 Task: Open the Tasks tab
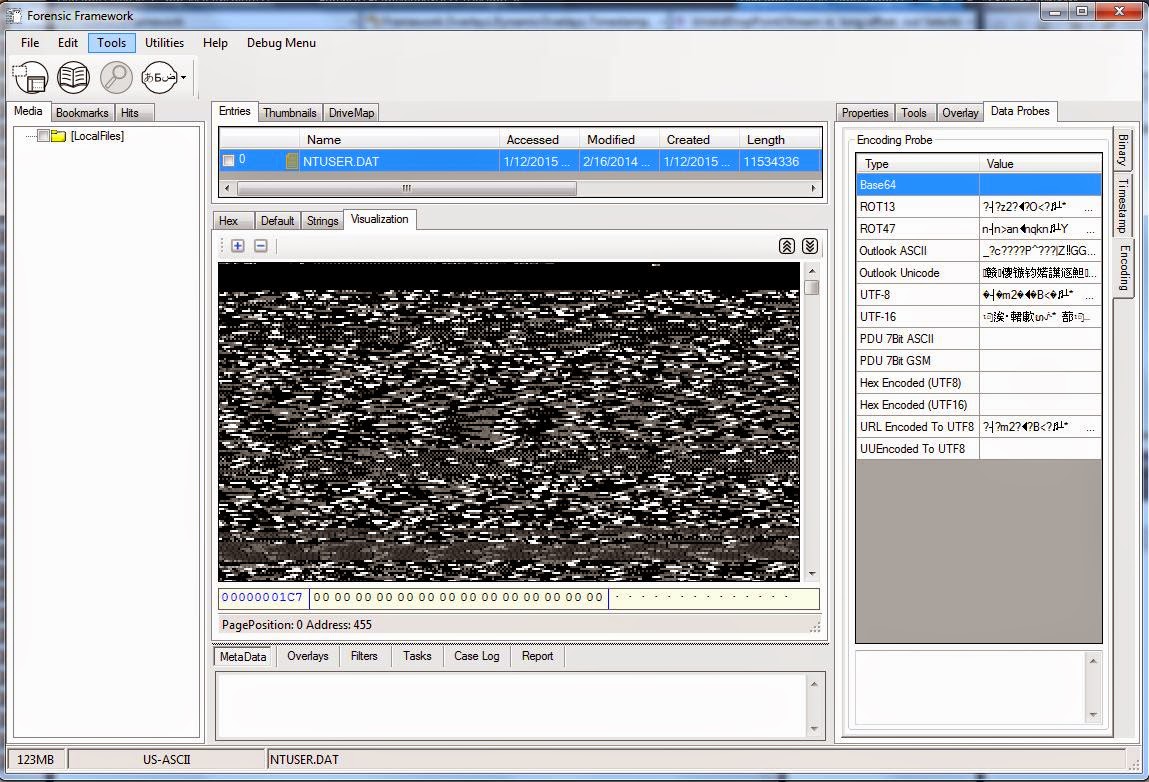[x=417, y=656]
